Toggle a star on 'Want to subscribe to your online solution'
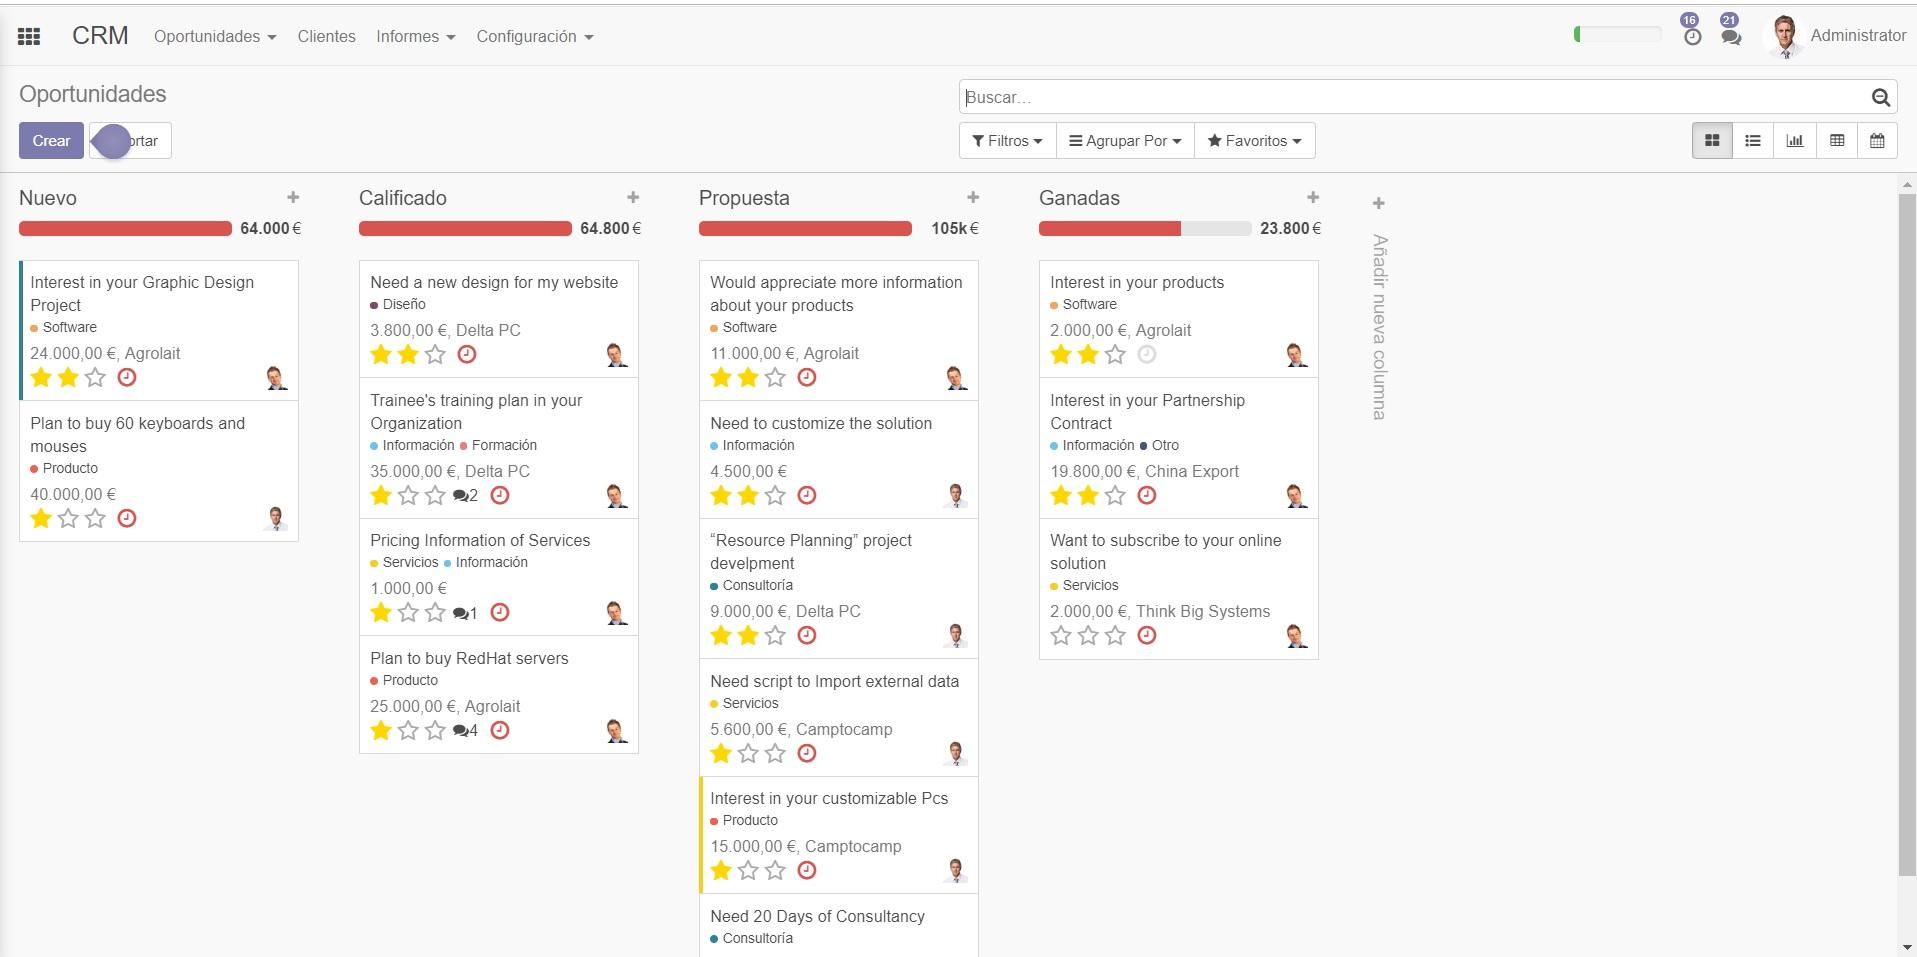The width and height of the screenshot is (1917, 957). coord(1060,634)
